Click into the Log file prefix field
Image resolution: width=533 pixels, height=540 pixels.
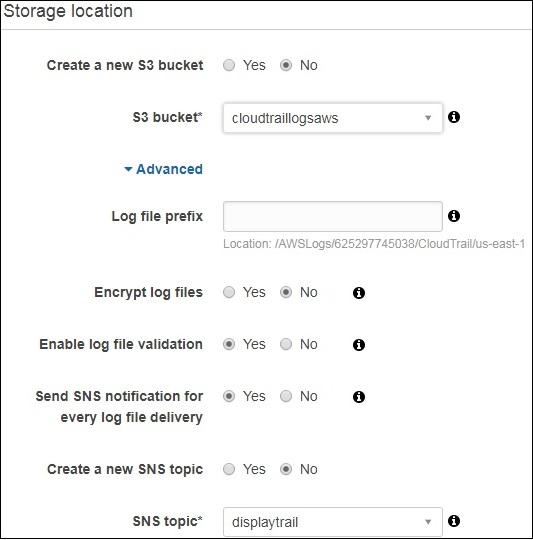pos(333,217)
